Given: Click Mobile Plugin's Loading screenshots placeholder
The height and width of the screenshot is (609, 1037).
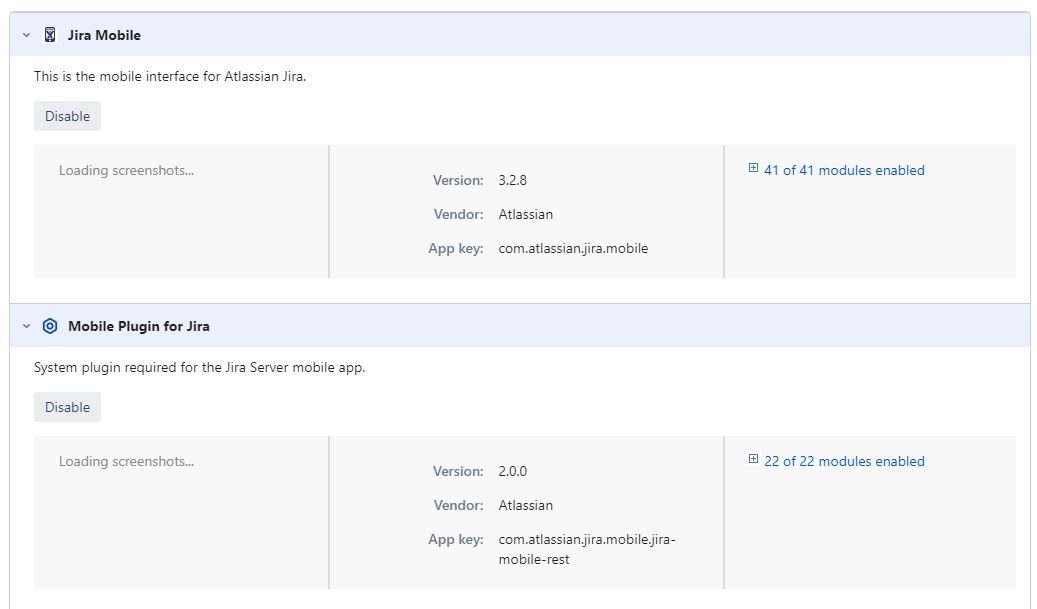Looking at the screenshot, I should pos(126,462).
